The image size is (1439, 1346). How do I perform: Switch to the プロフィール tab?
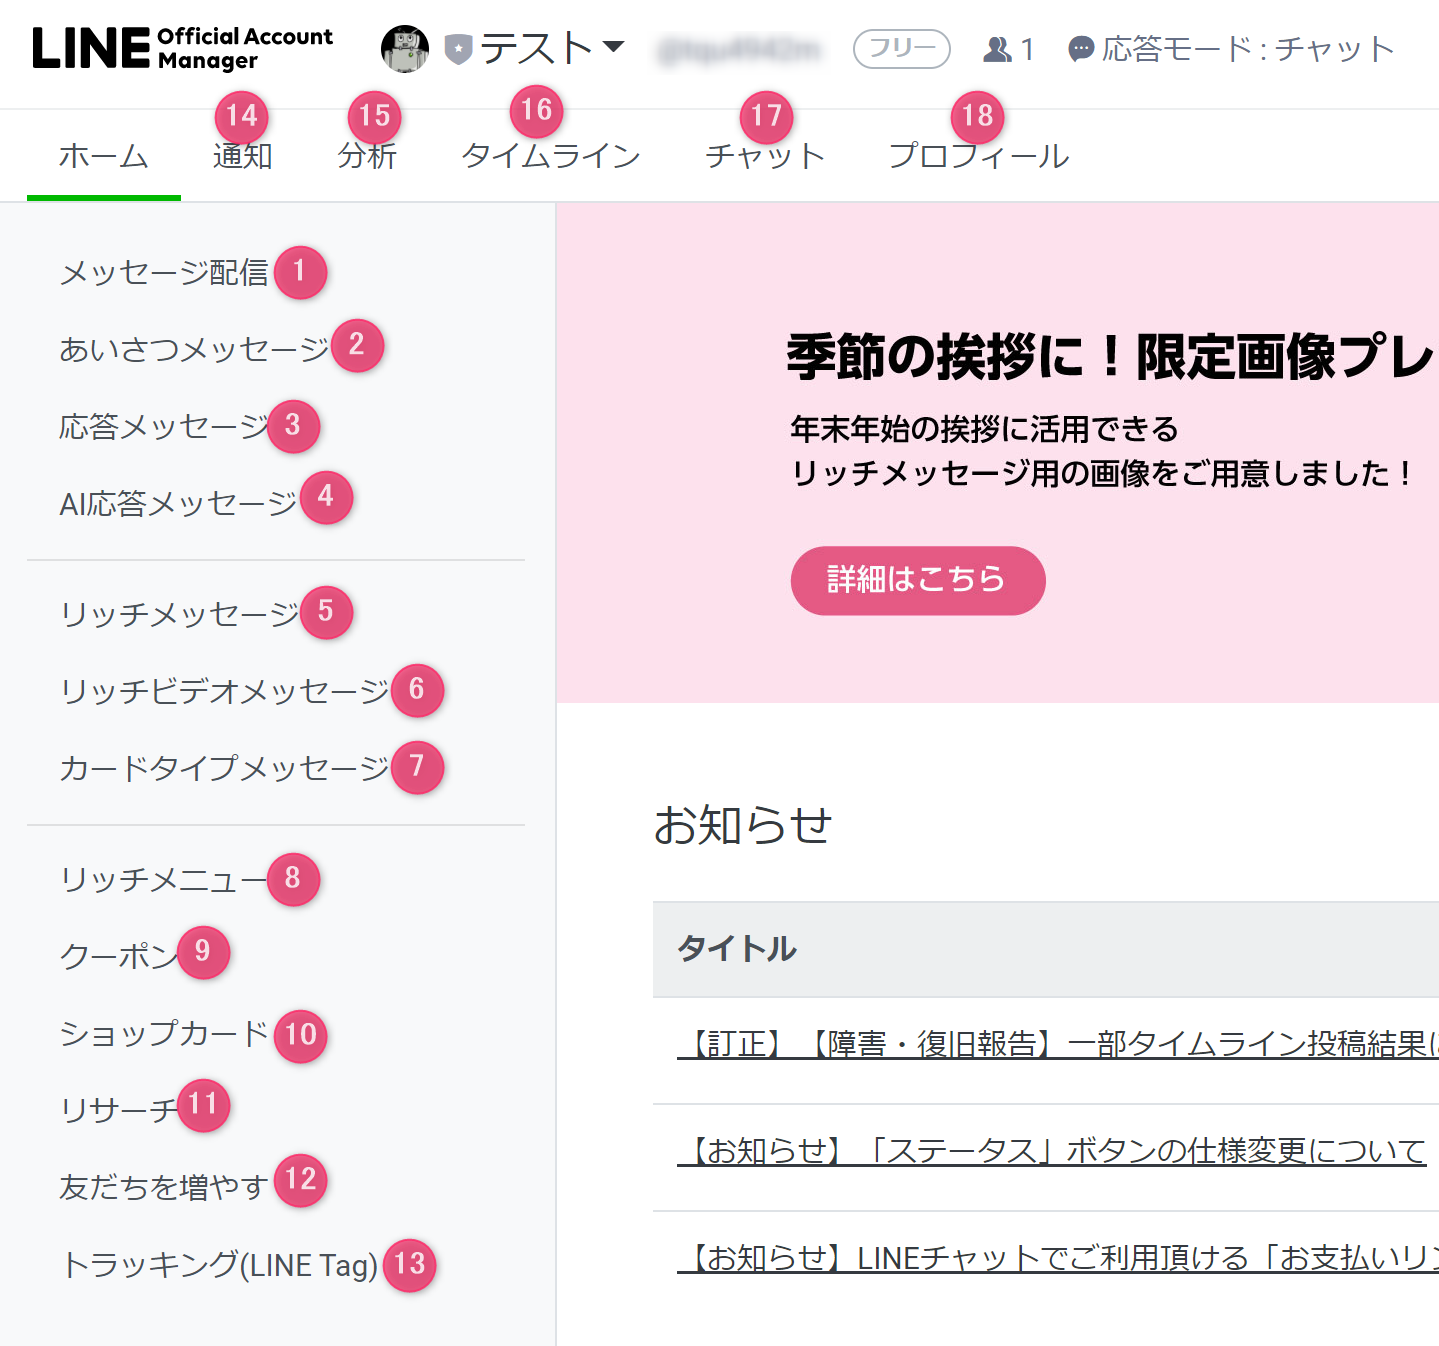(x=979, y=156)
